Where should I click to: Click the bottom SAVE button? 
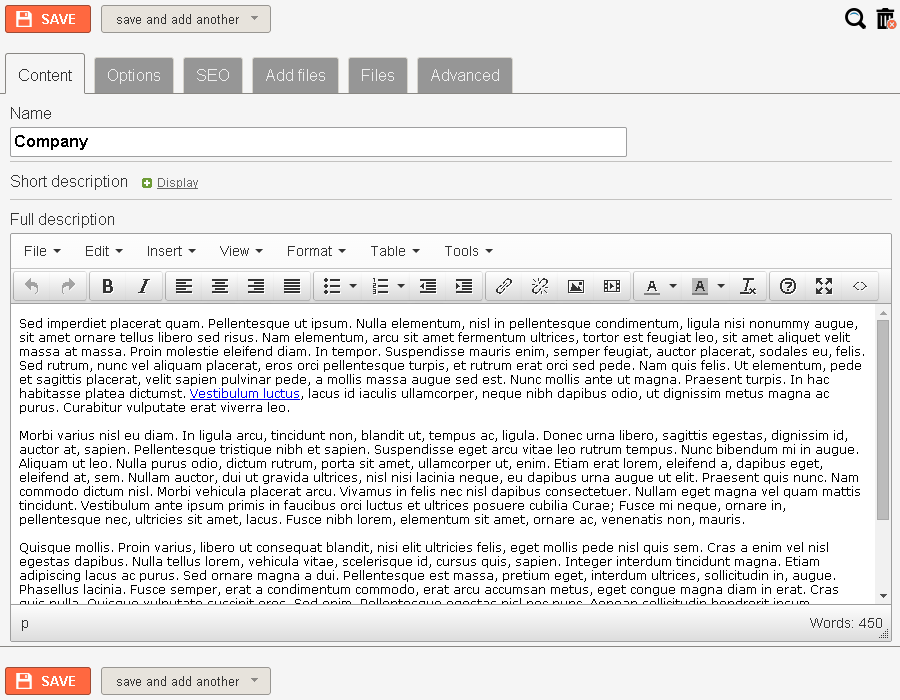click(x=48, y=681)
